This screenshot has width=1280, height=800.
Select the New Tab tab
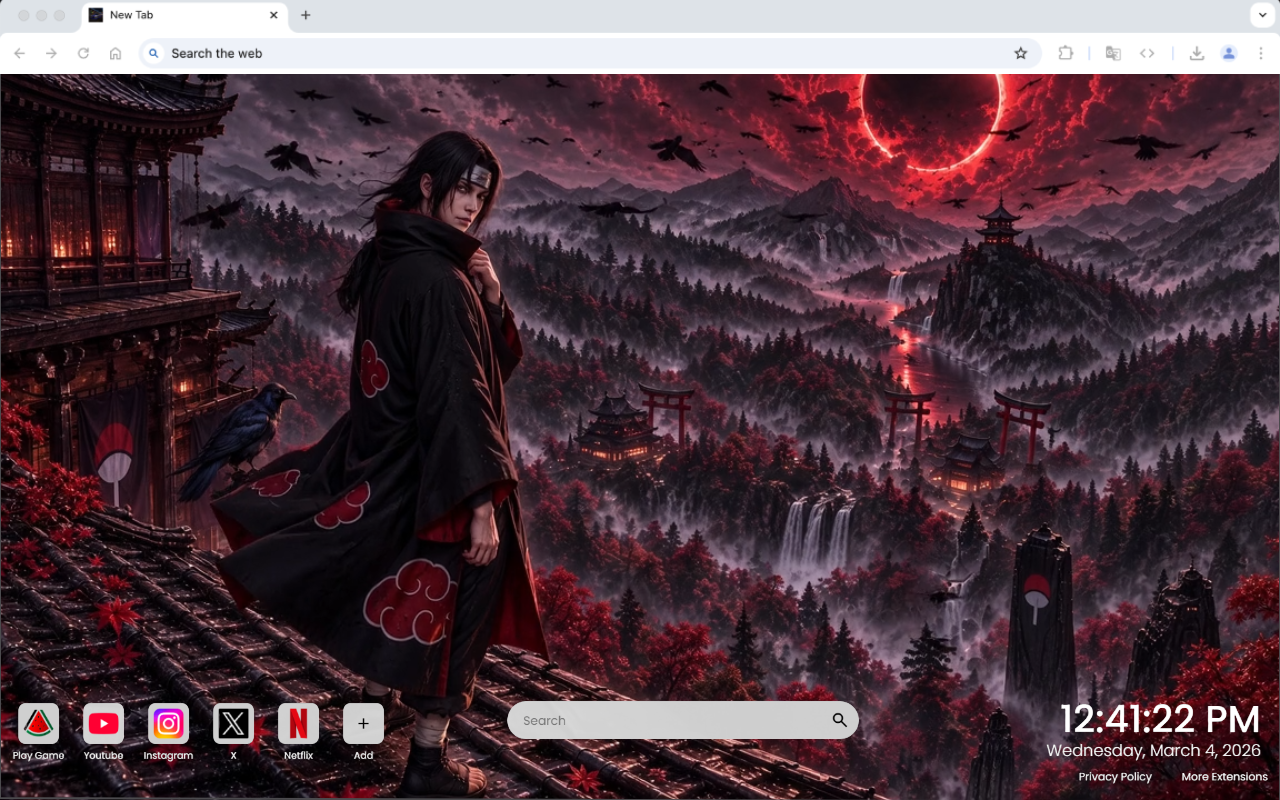(185, 16)
